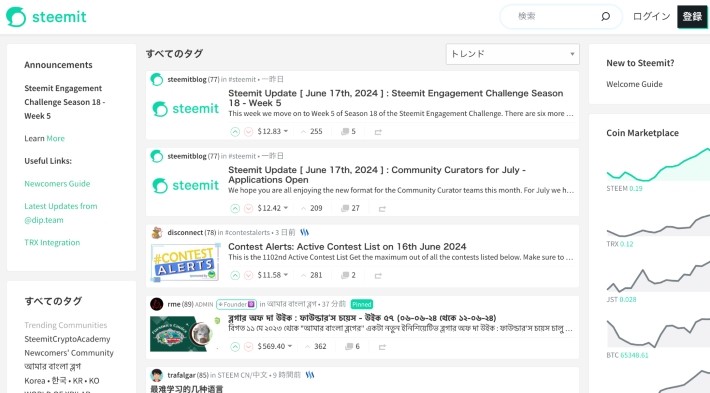Select SteemitCryptoAcademy community
The width and height of the screenshot is (710, 393).
pyautogui.click(x=67, y=339)
